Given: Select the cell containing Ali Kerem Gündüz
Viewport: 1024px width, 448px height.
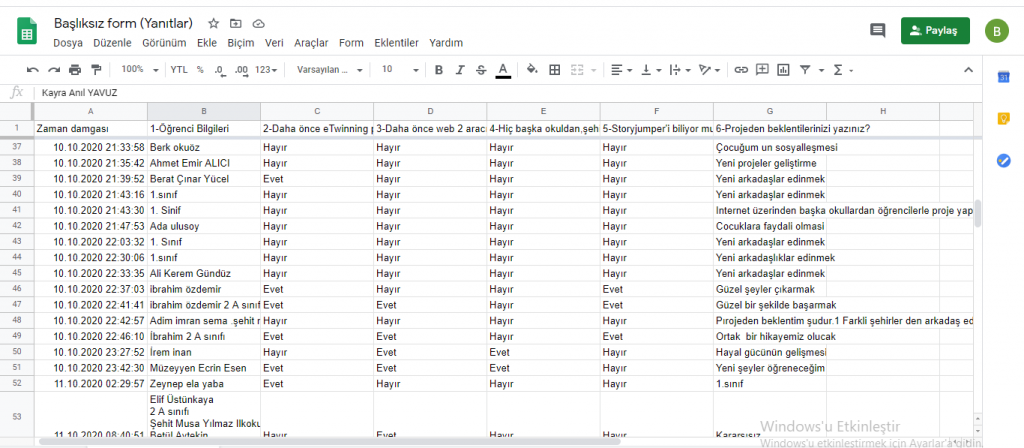Looking at the screenshot, I should point(203,273).
